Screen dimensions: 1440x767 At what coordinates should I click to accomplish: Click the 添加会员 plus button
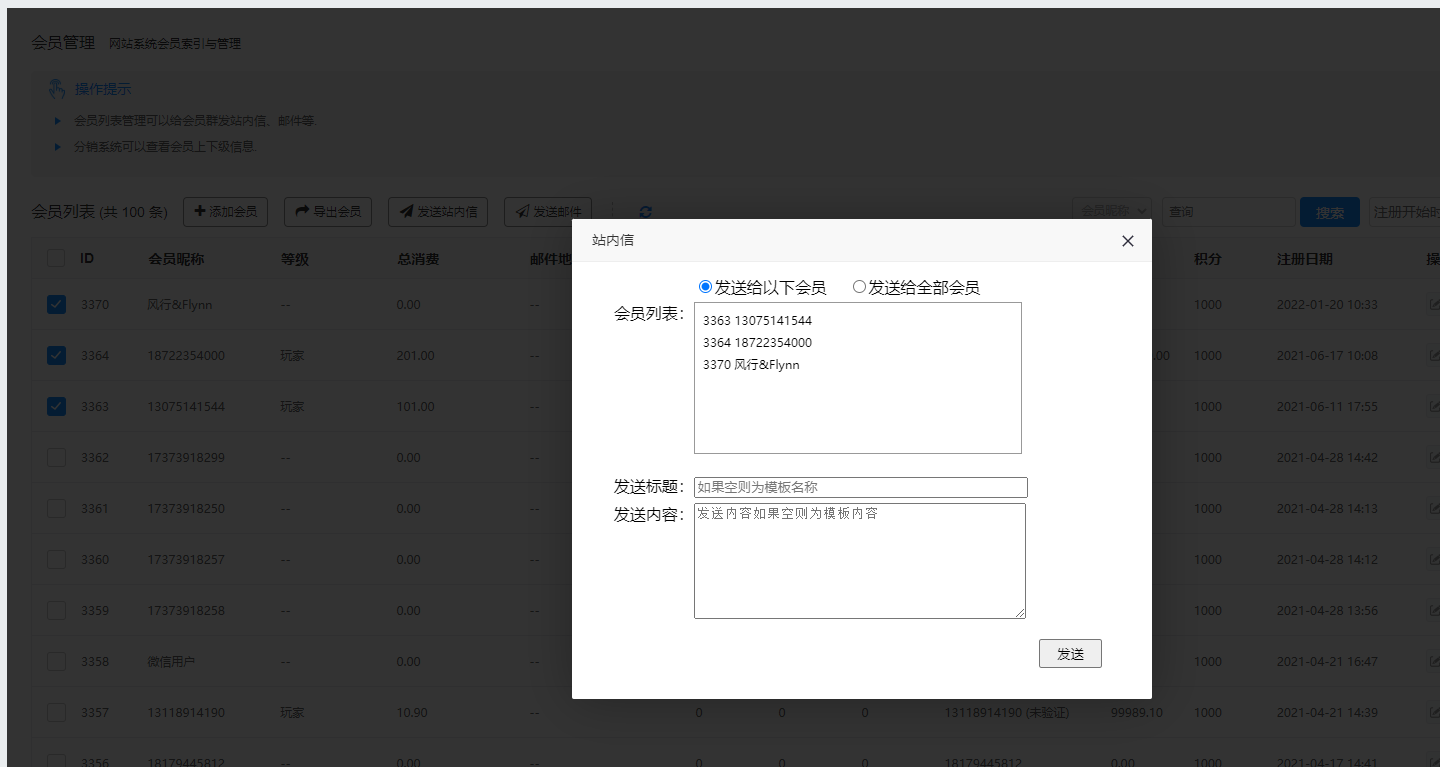(225, 212)
